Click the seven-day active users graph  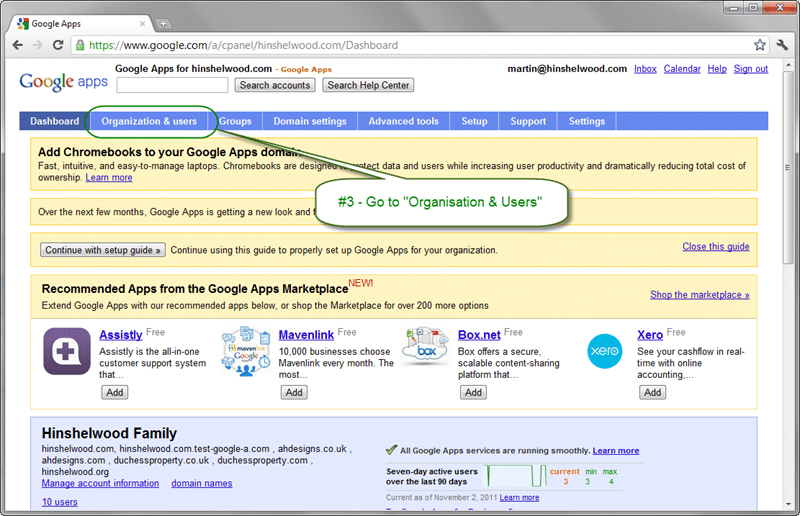click(515, 476)
